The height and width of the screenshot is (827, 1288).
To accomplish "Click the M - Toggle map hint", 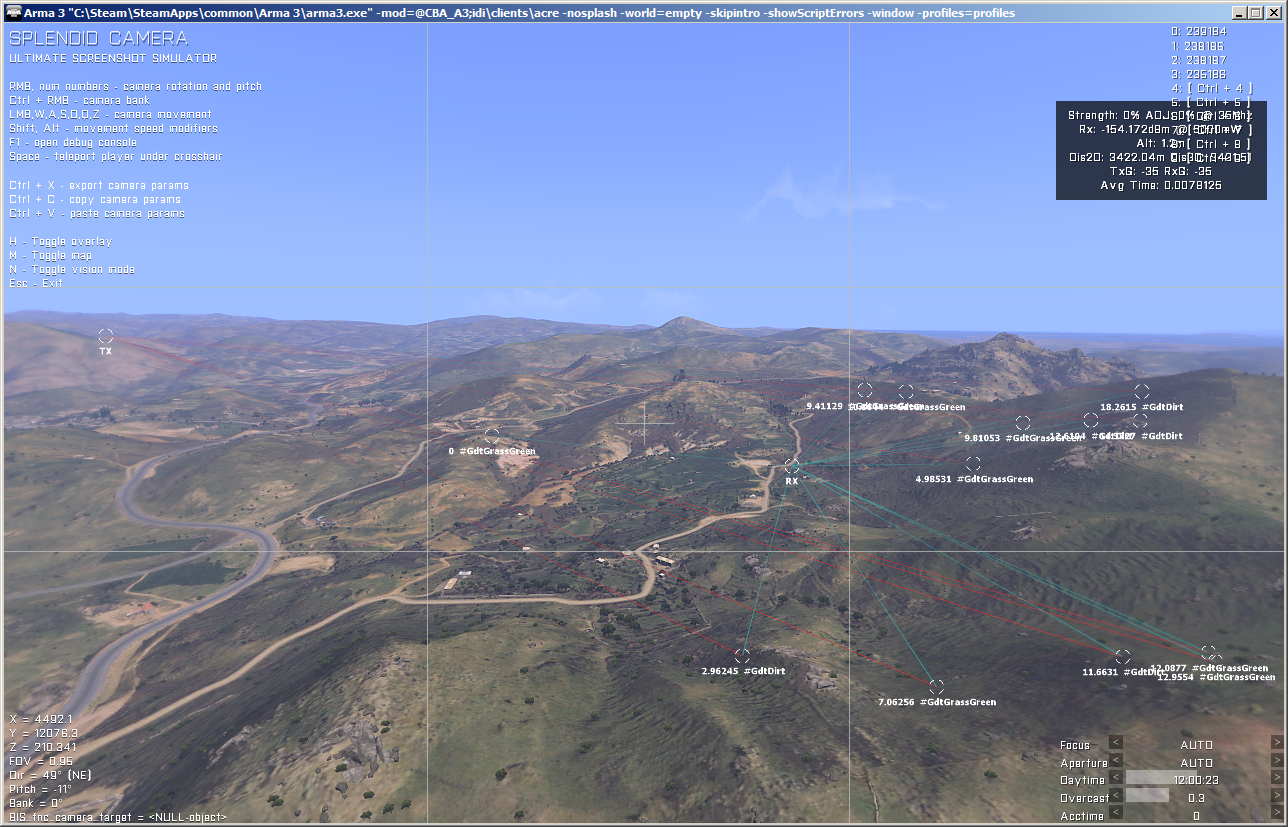I will 53,255.
